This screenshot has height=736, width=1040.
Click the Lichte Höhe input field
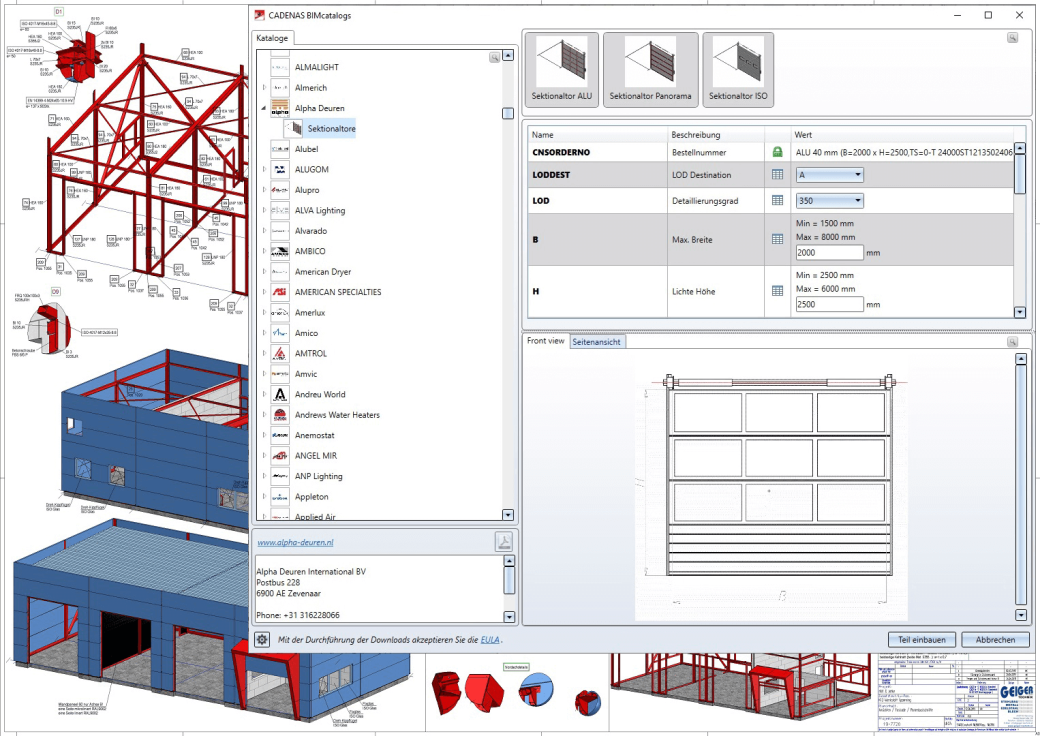point(830,304)
